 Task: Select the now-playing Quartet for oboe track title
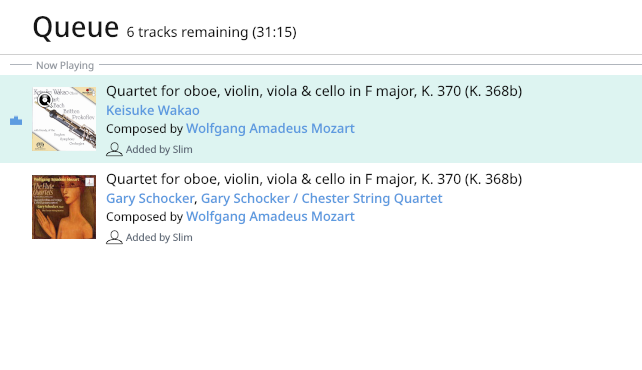pyautogui.click(x=314, y=91)
